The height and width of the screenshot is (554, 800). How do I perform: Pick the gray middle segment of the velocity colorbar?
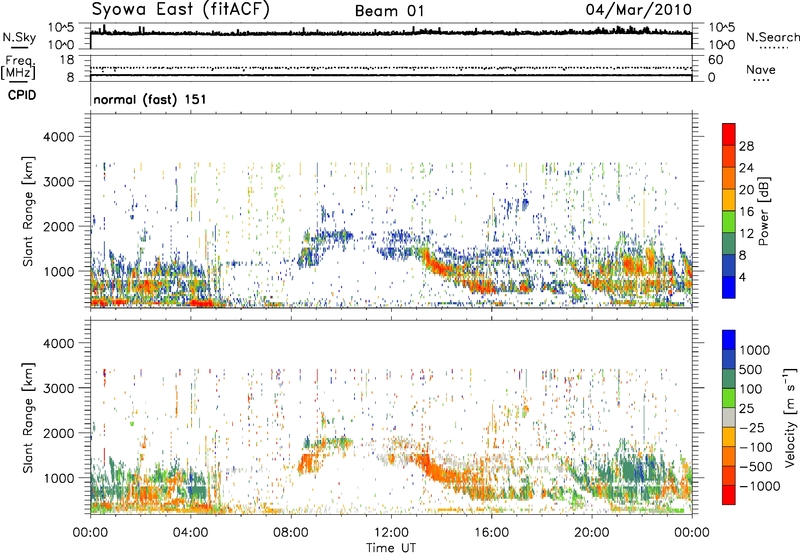729,418
